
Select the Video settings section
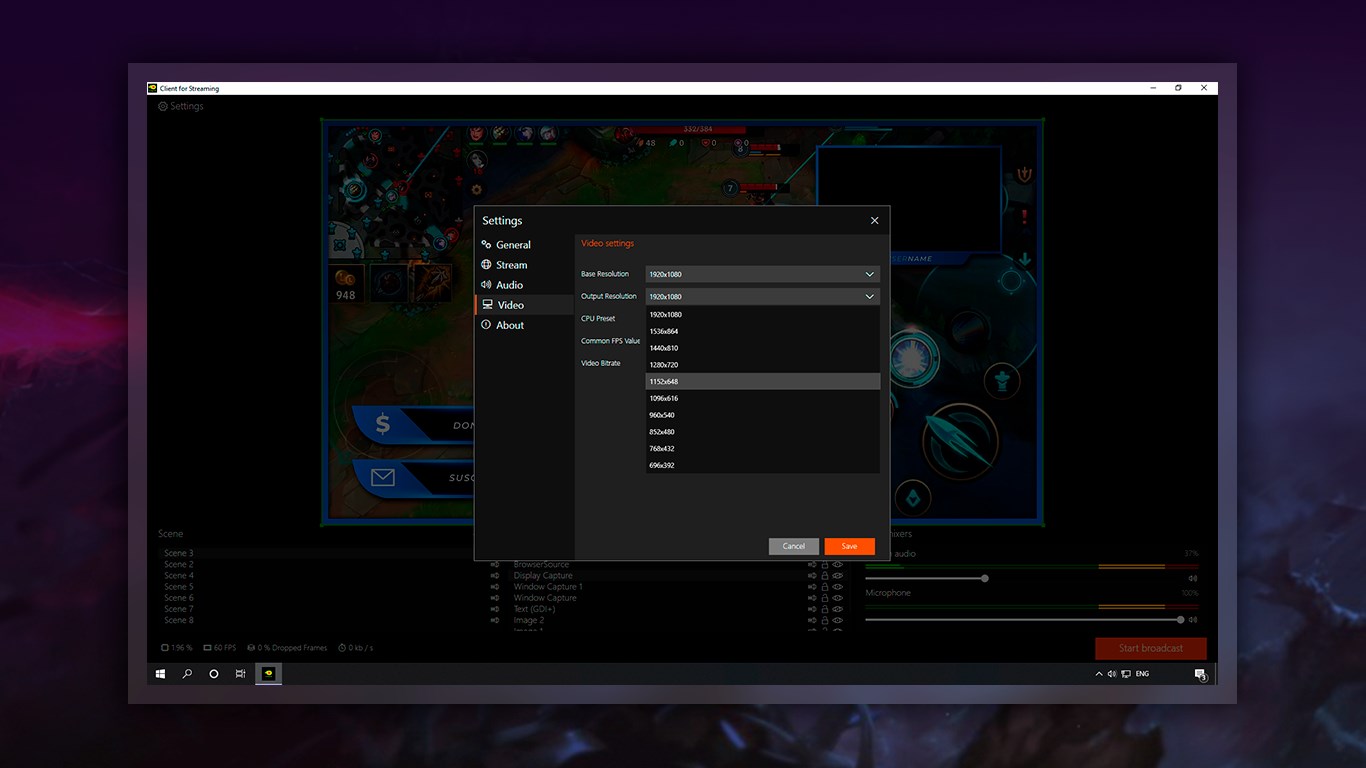coord(524,305)
